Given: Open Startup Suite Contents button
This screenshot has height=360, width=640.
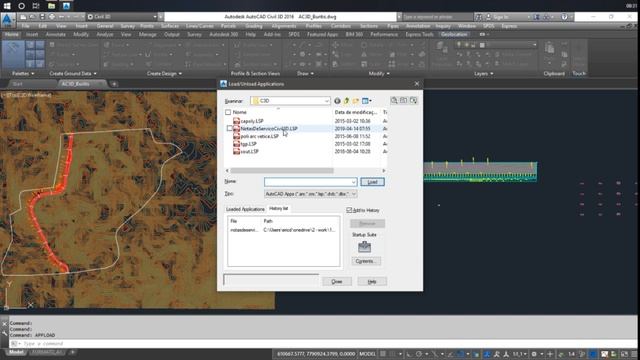Looking at the screenshot, I should click(x=366, y=261).
